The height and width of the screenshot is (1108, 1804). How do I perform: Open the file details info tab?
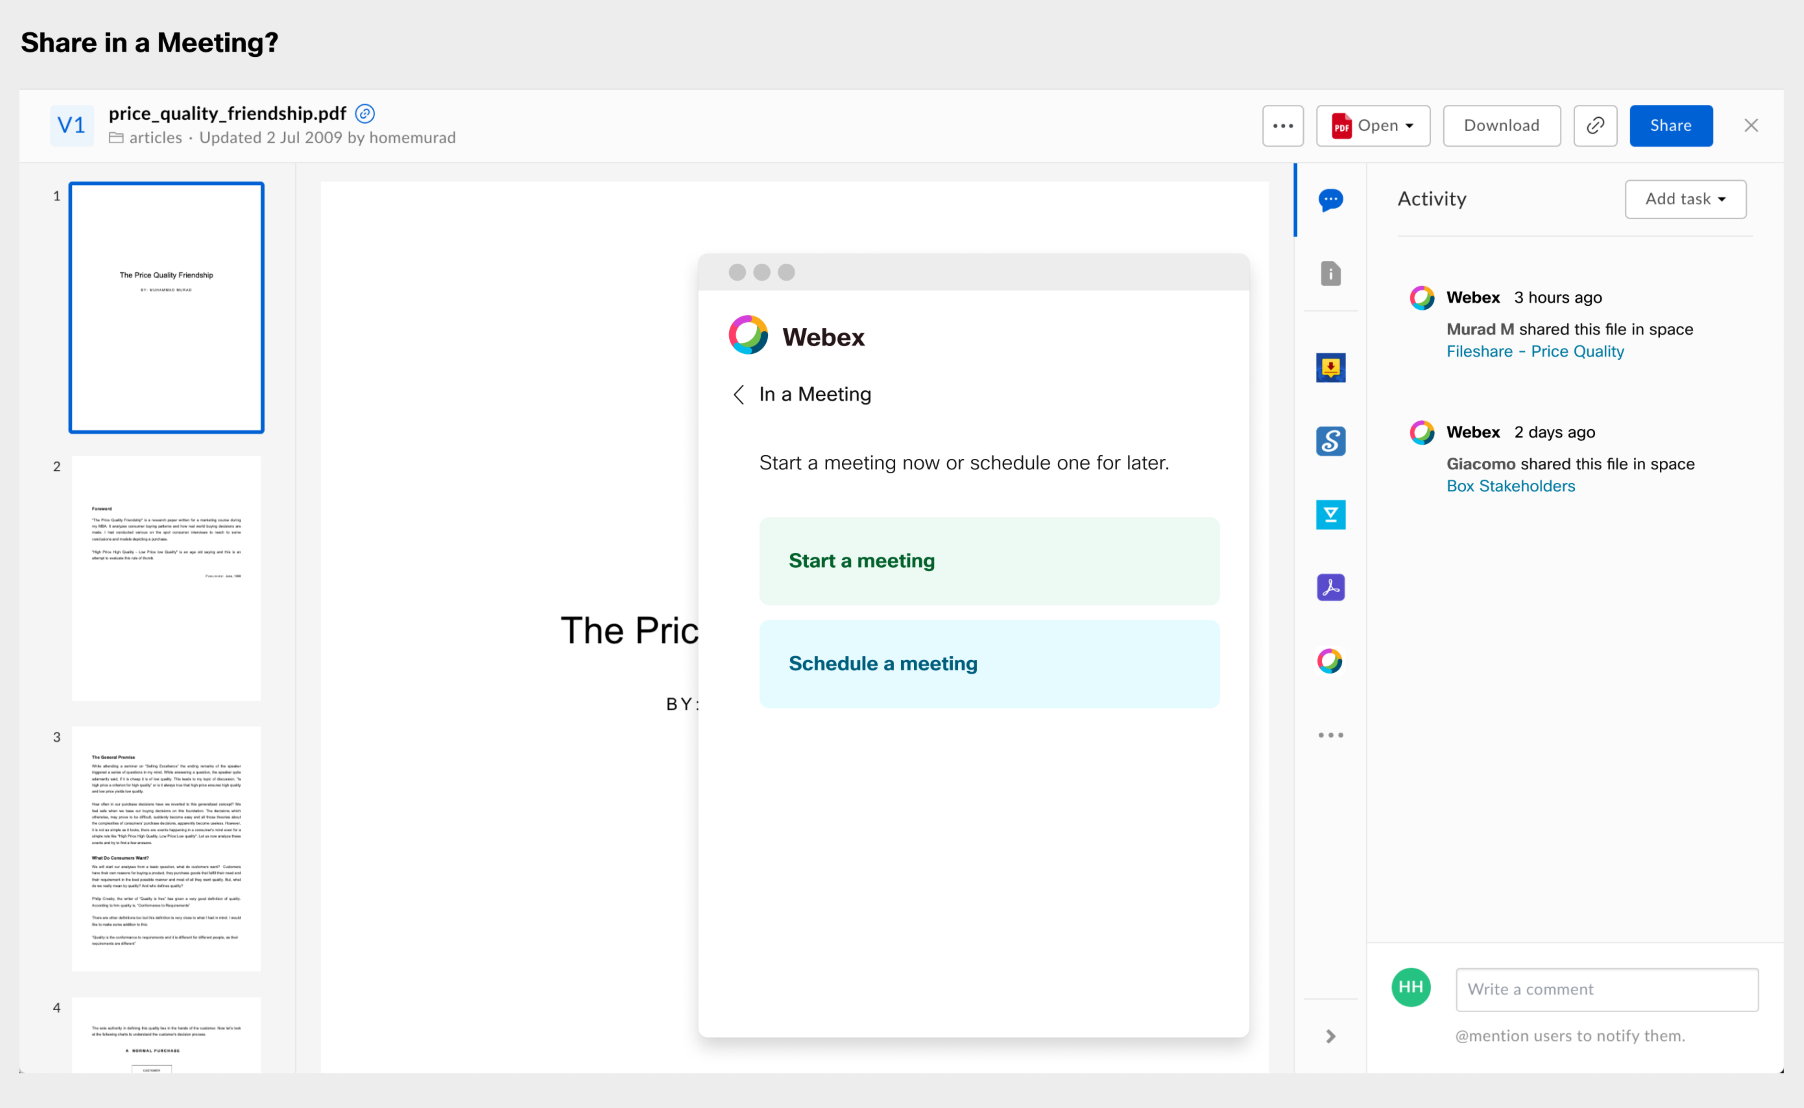(1331, 273)
